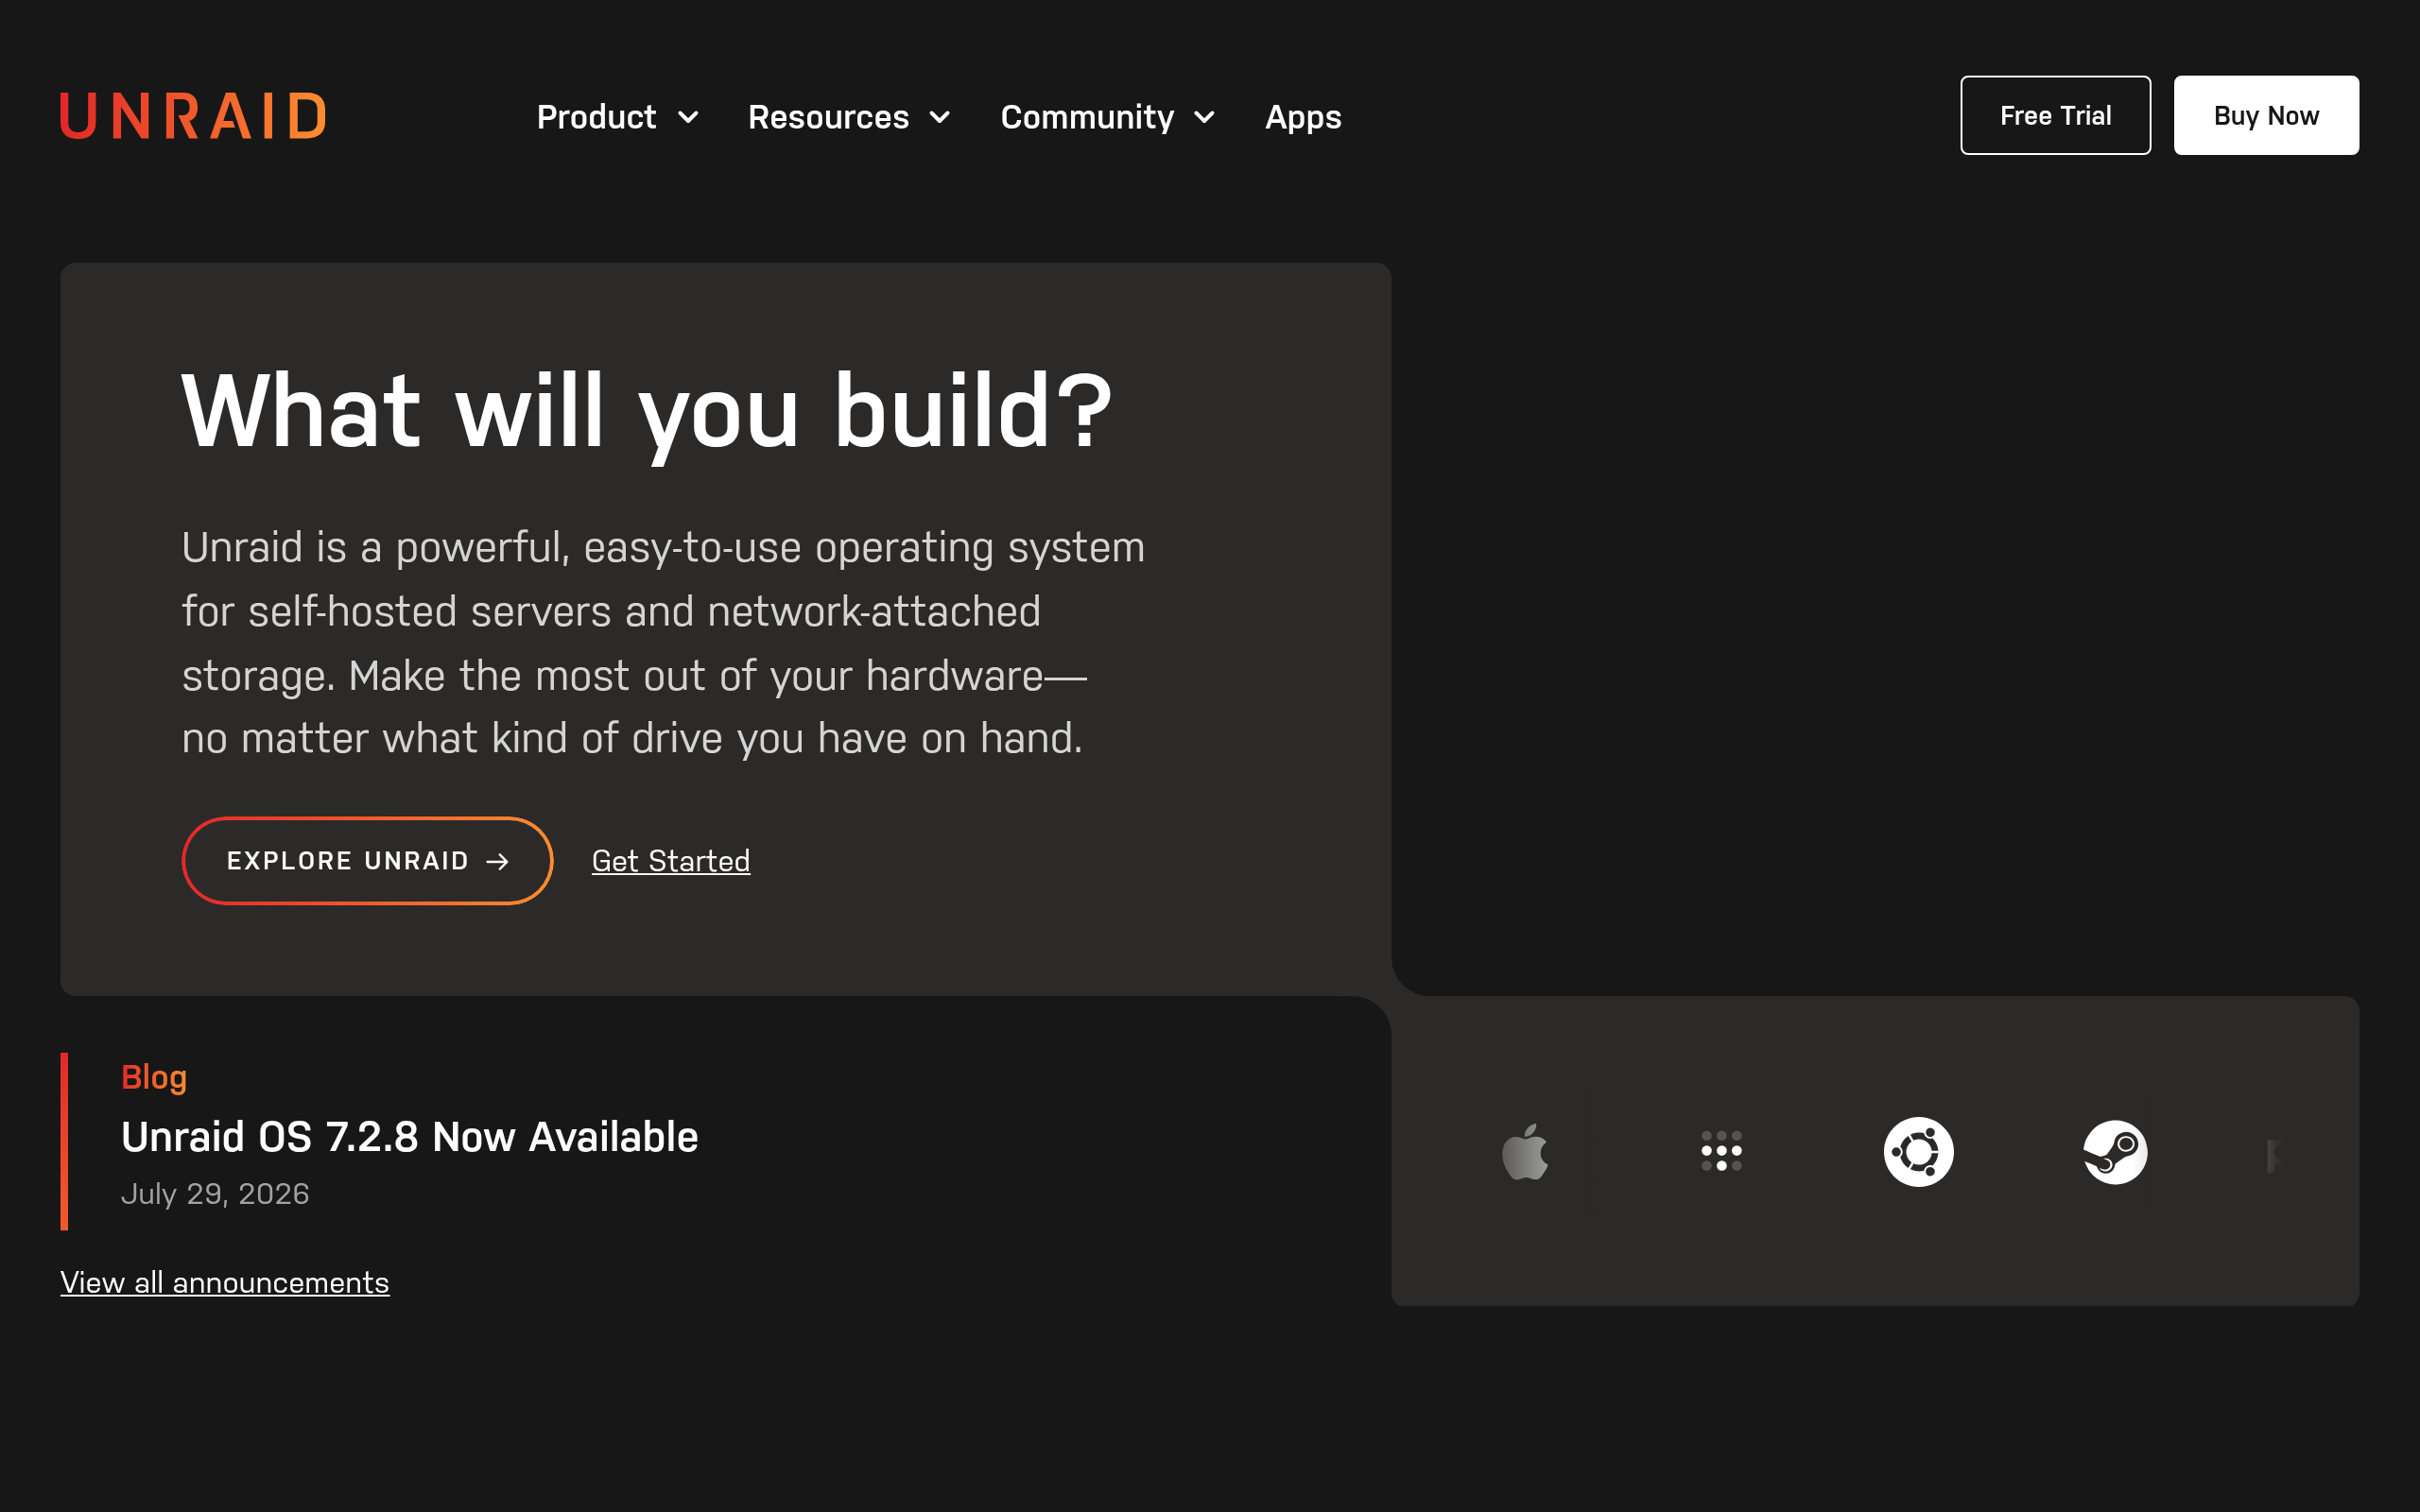Screen dimensions: 2420x1512
Task: Expand the Product dropdown menu
Action: point(618,117)
